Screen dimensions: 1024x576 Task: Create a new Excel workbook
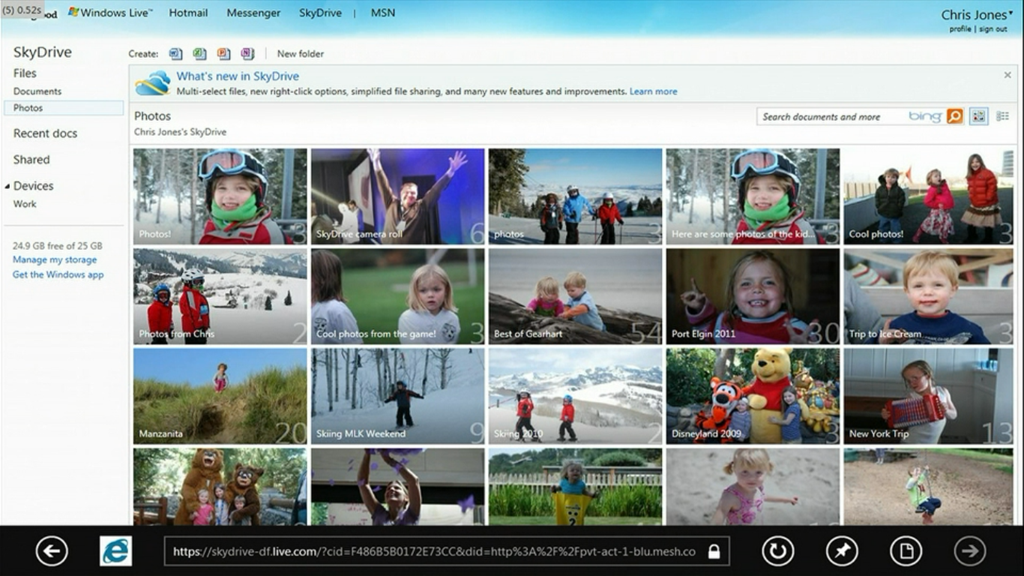pos(199,54)
